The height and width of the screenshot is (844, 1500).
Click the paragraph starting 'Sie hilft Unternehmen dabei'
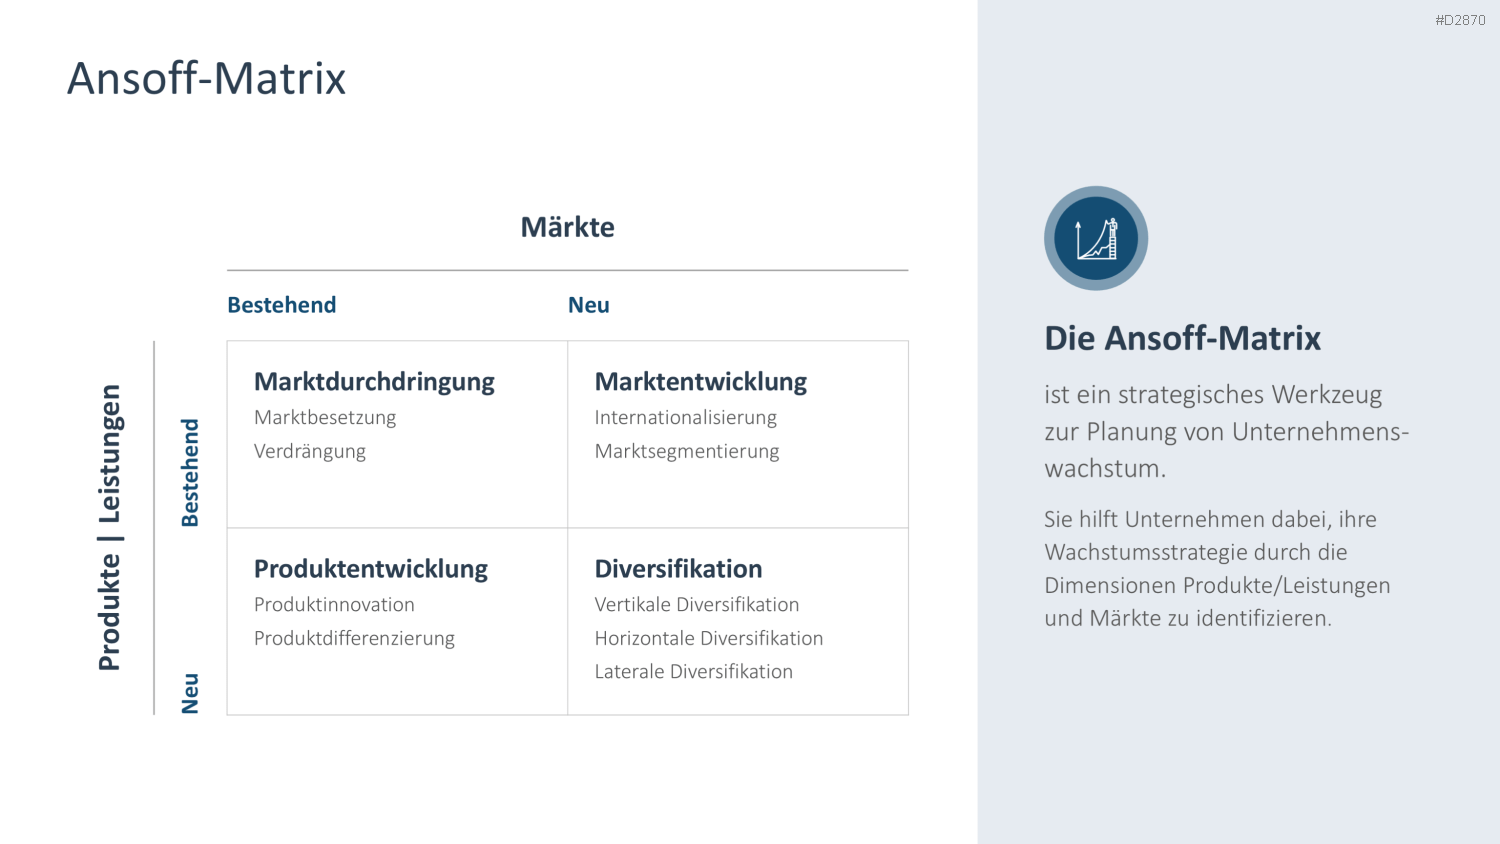click(1217, 568)
